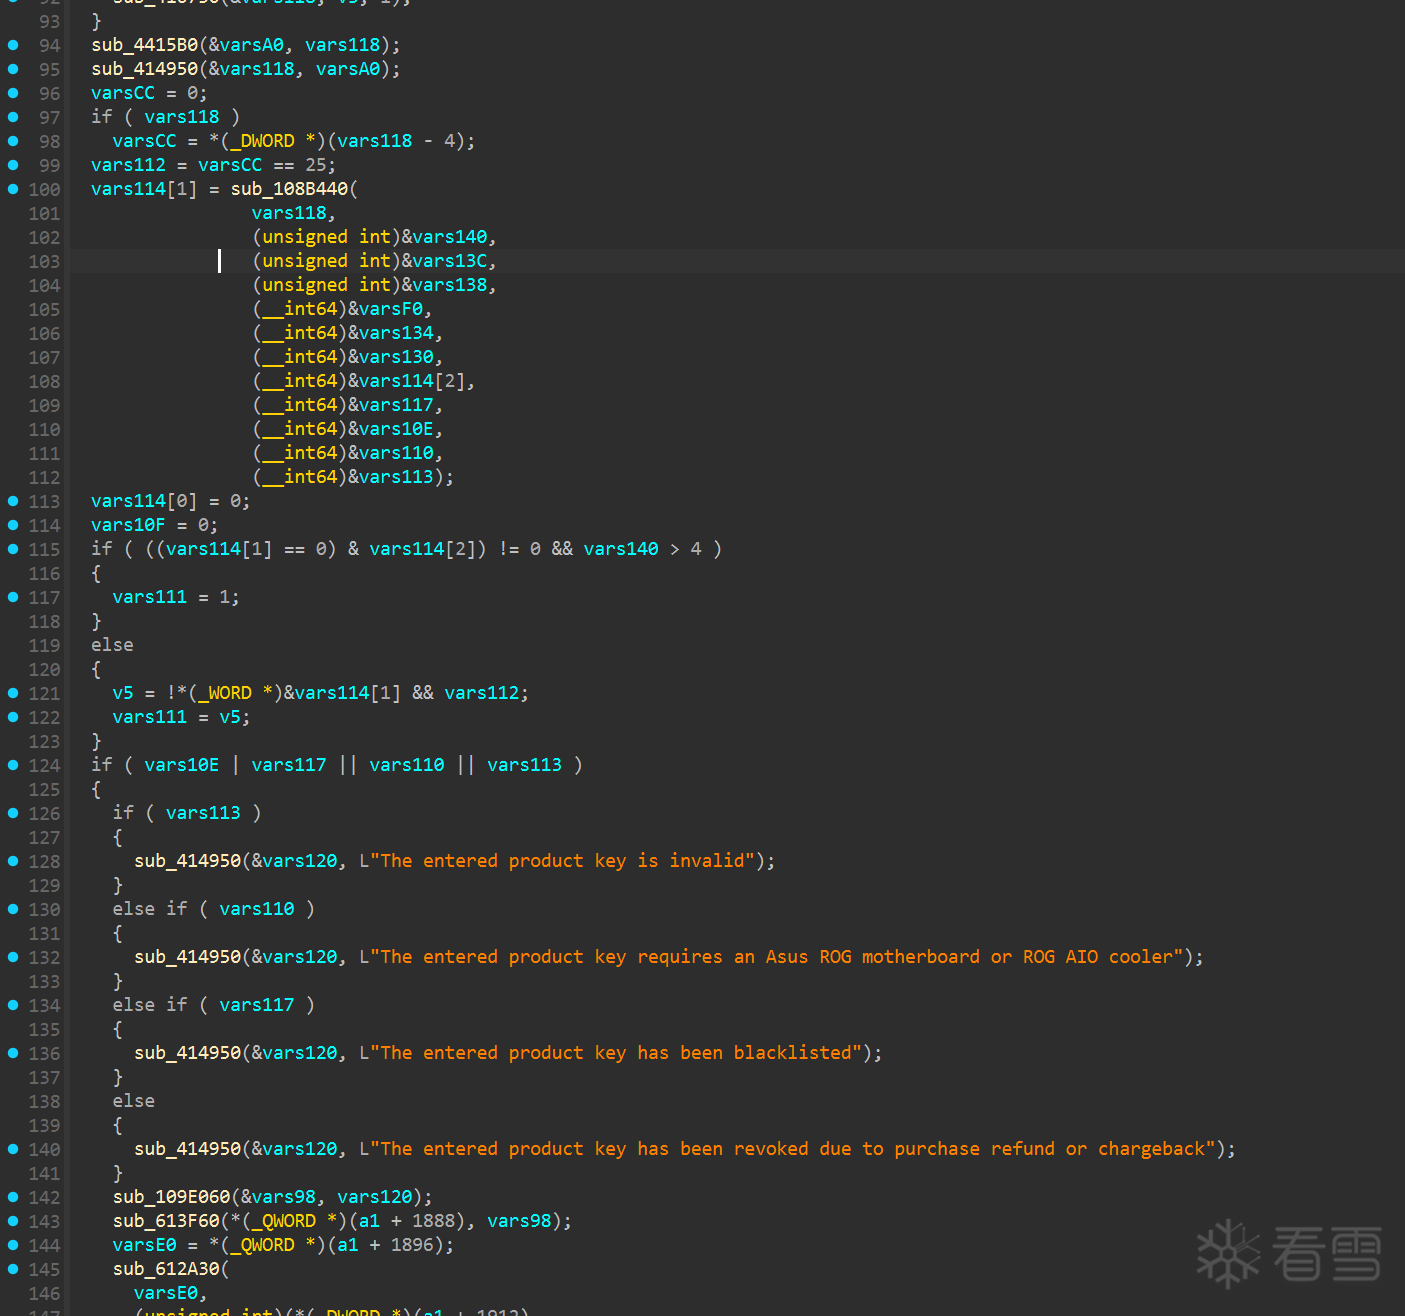Click offset 1896 on line 144
The height and width of the screenshot is (1316, 1405).
coord(412,1245)
